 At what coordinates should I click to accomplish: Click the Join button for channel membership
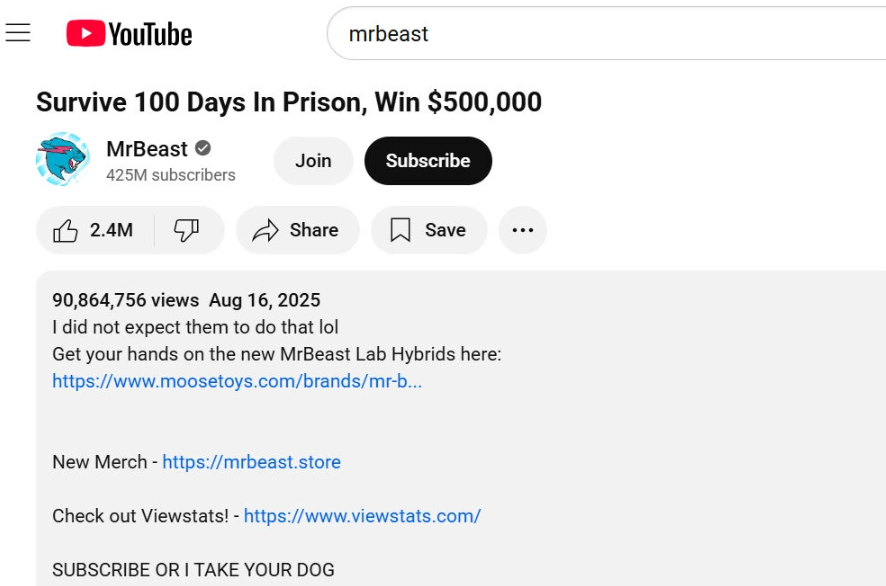313,160
